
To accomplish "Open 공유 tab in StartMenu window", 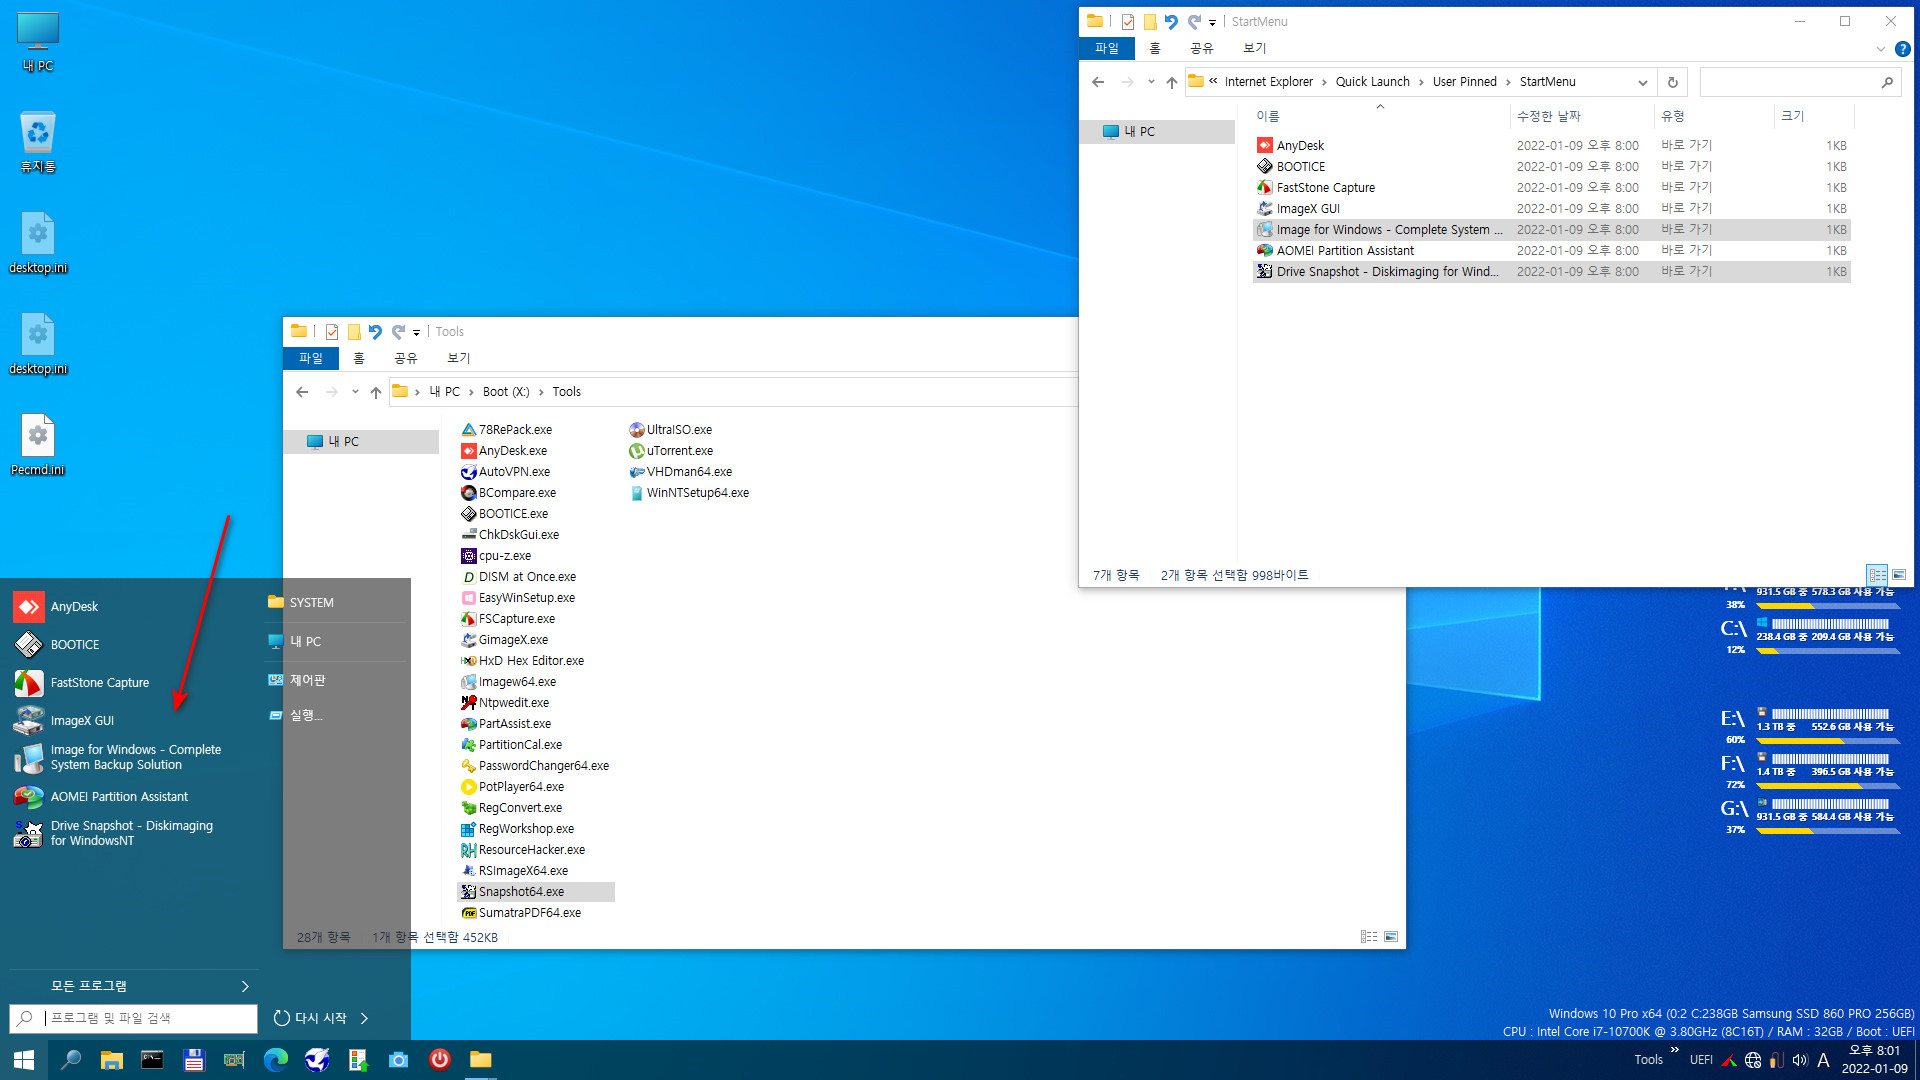I will tap(1202, 48).
